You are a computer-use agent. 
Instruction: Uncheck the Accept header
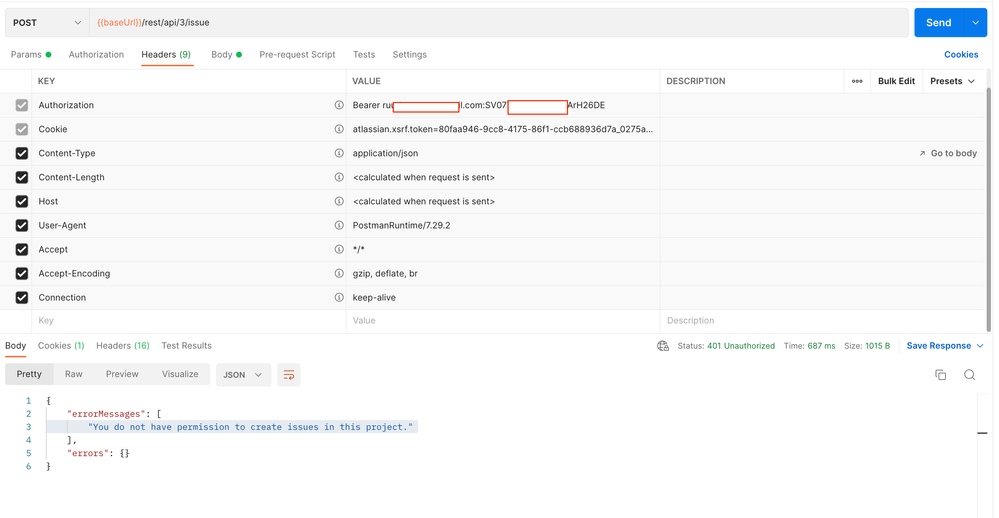point(22,250)
